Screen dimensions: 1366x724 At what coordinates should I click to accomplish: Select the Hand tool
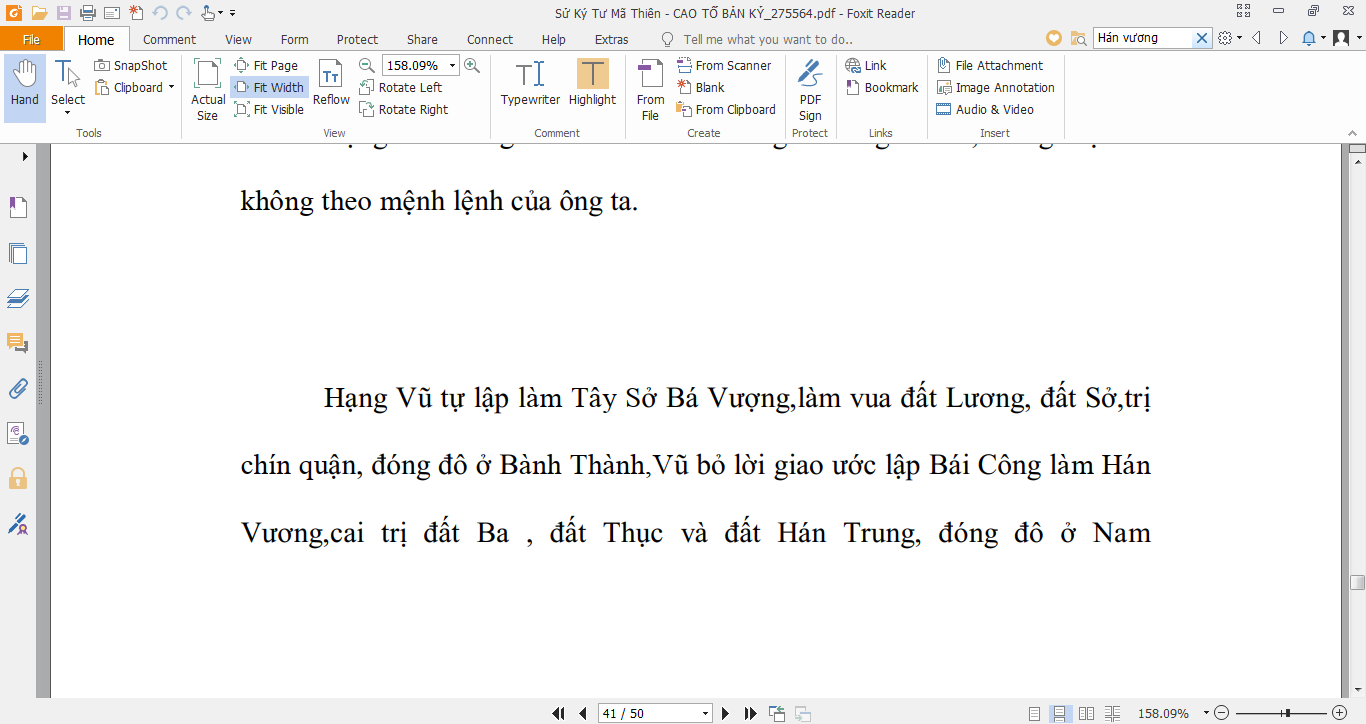coord(25,88)
